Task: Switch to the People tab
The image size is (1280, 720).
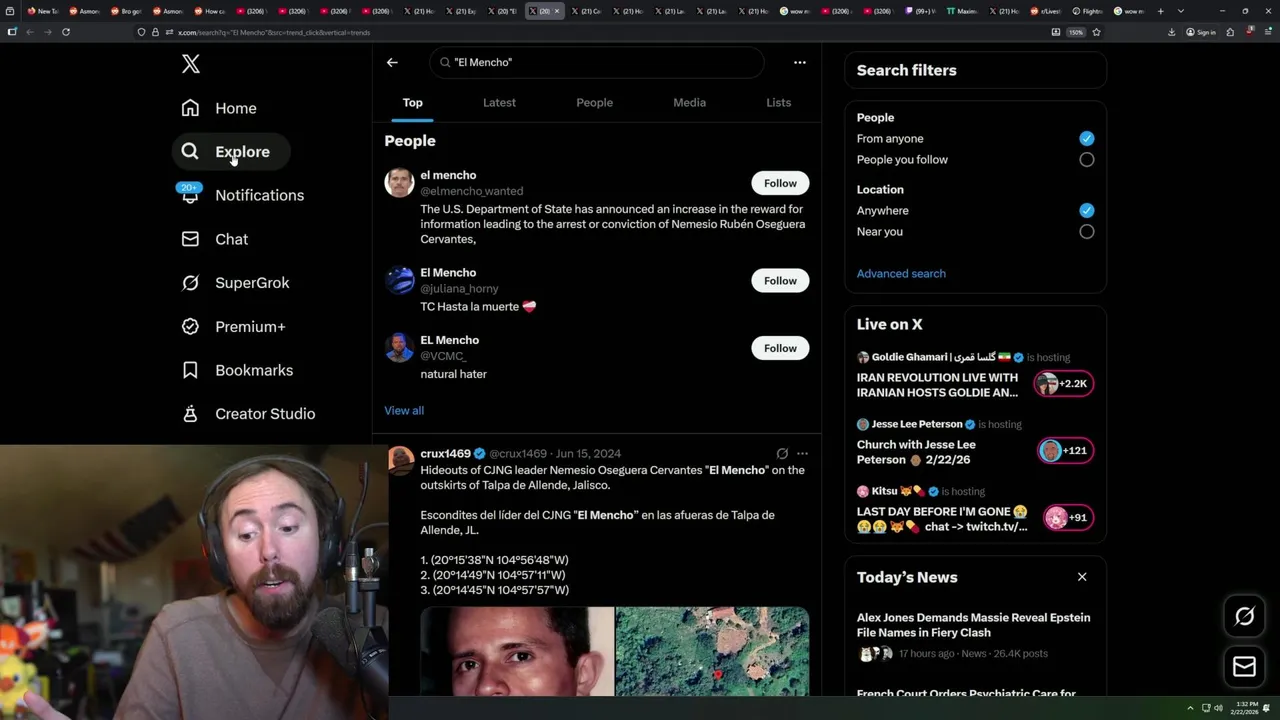Action: tap(594, 102)
